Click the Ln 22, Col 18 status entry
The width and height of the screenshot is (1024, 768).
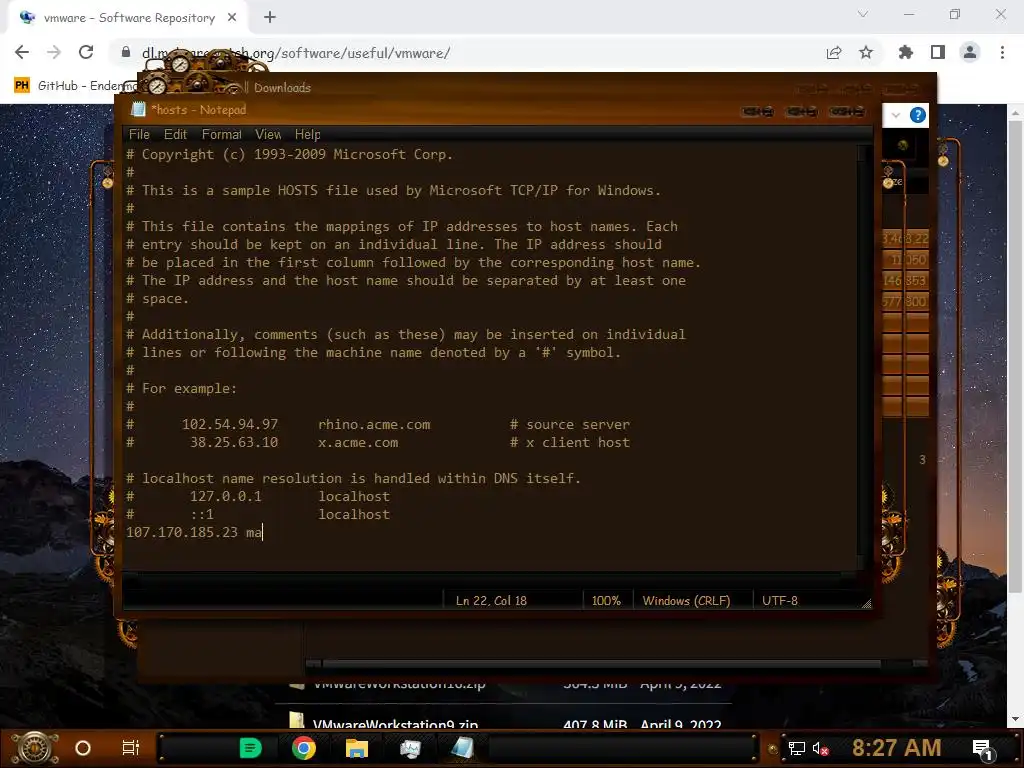point(491,601)
